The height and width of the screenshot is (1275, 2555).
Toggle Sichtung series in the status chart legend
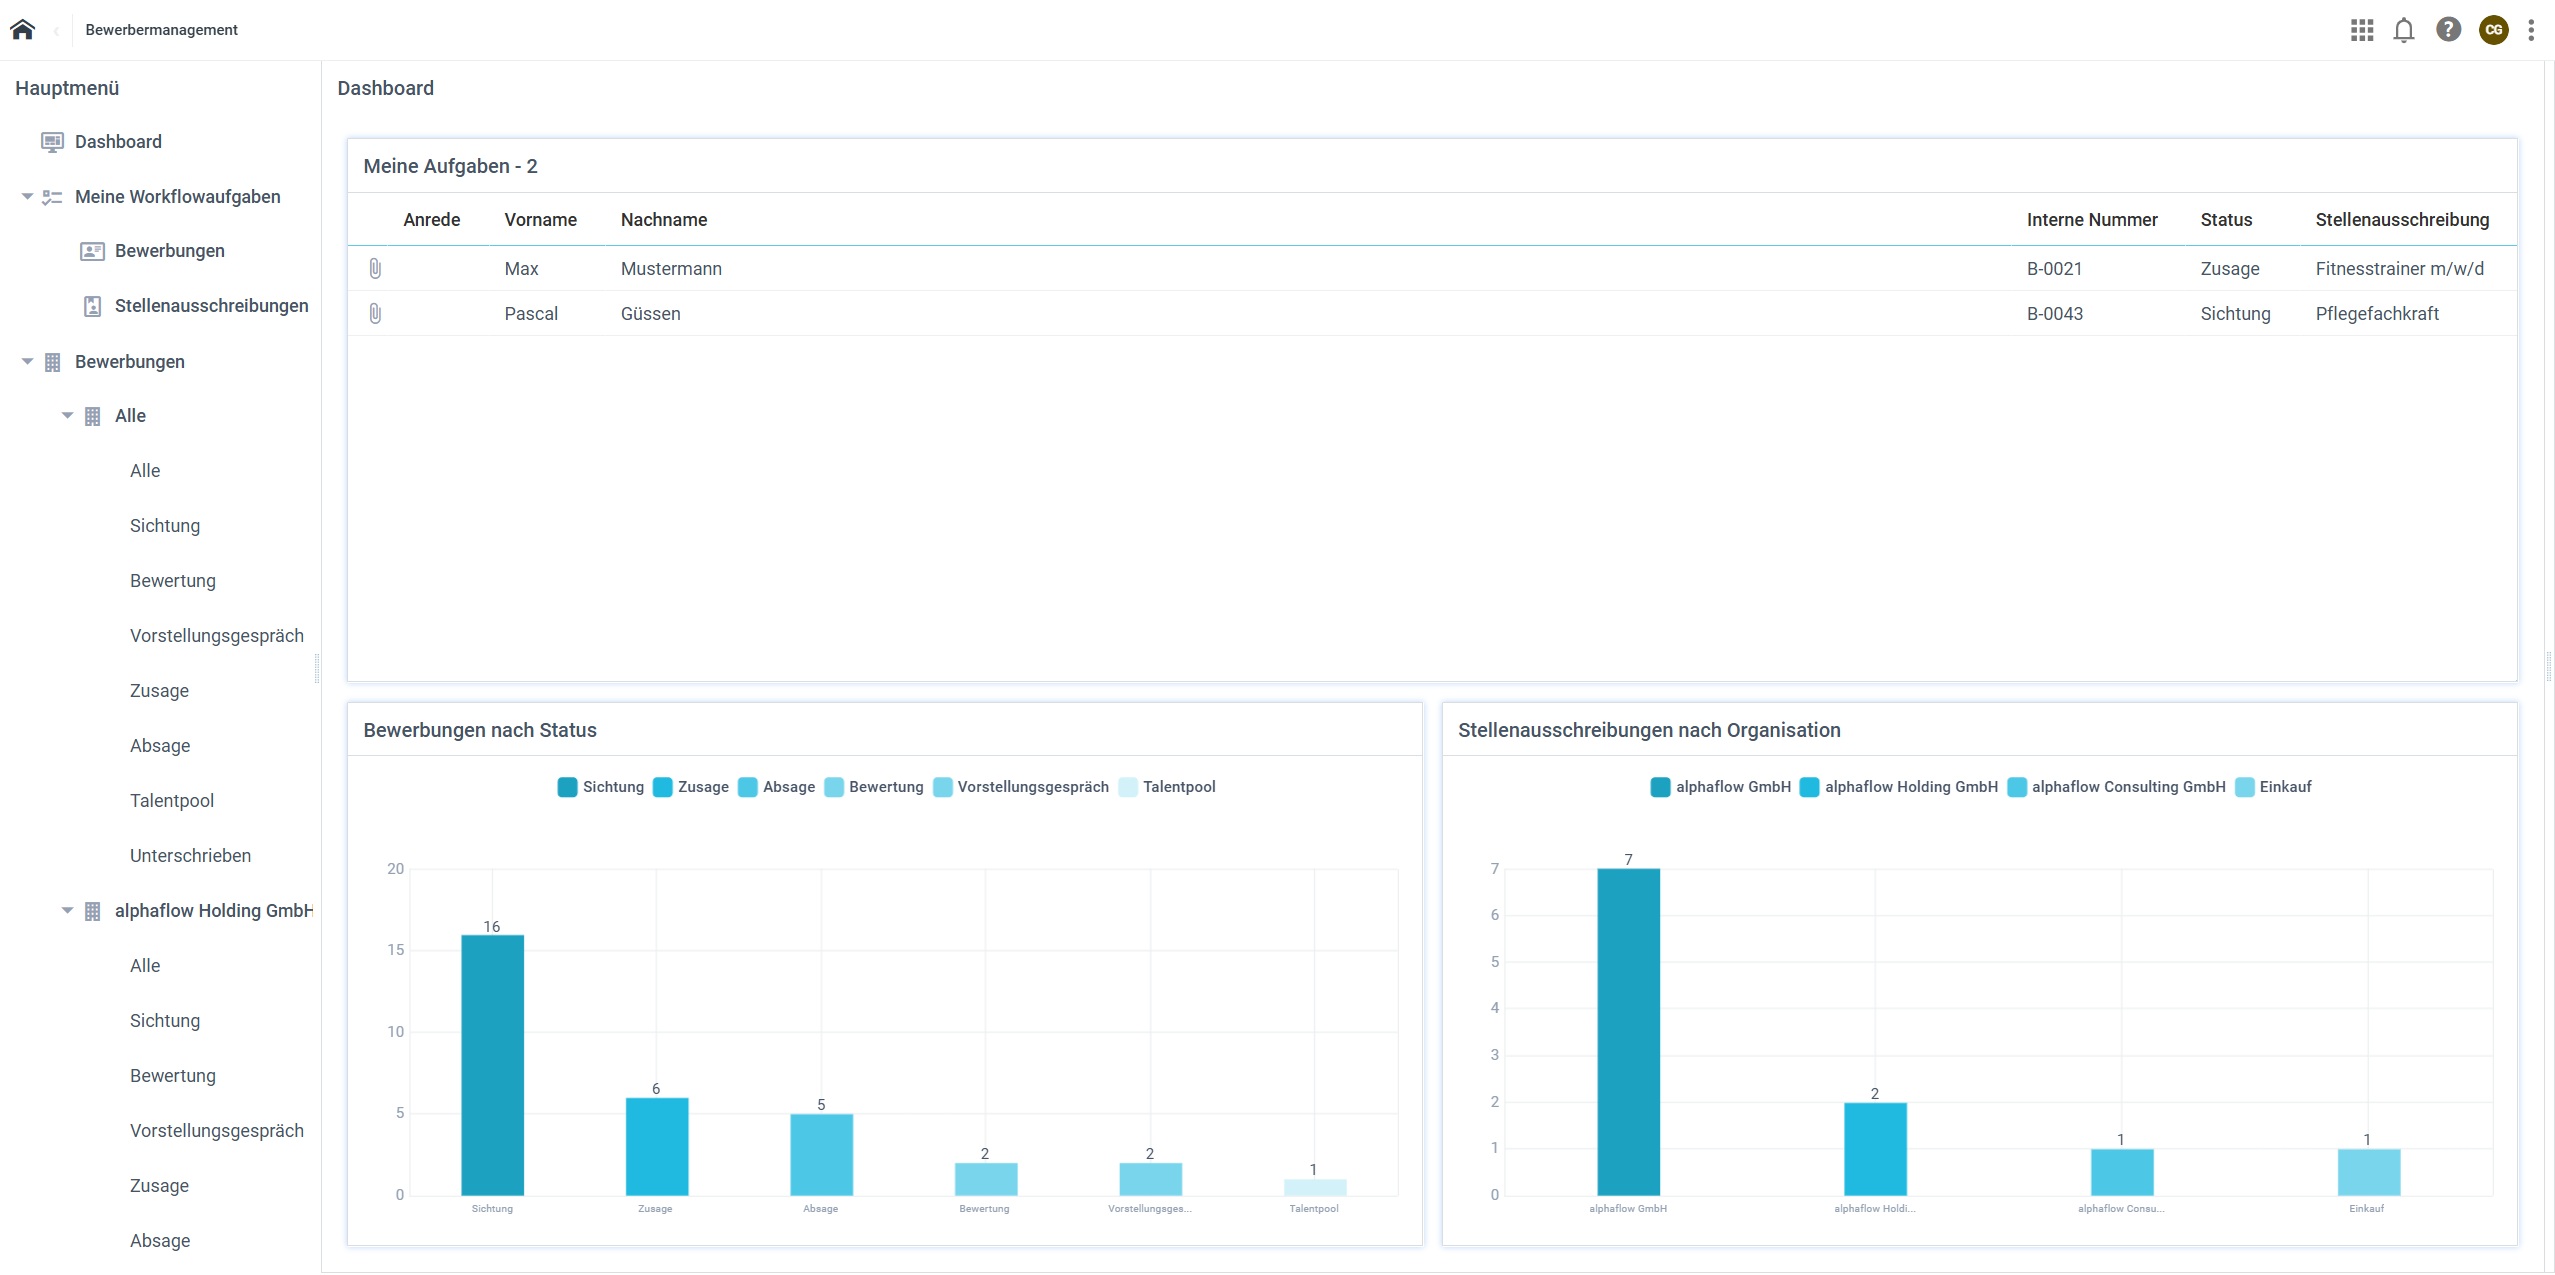coord(601,787)
